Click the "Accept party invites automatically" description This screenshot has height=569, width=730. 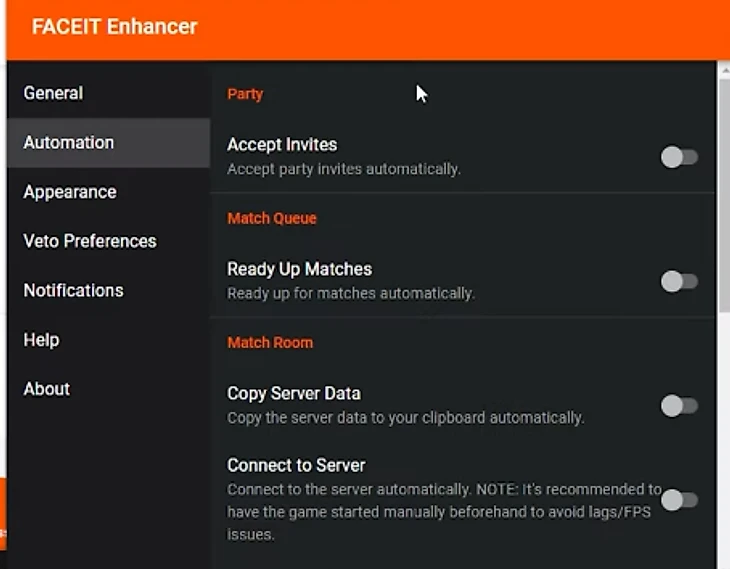344,169
